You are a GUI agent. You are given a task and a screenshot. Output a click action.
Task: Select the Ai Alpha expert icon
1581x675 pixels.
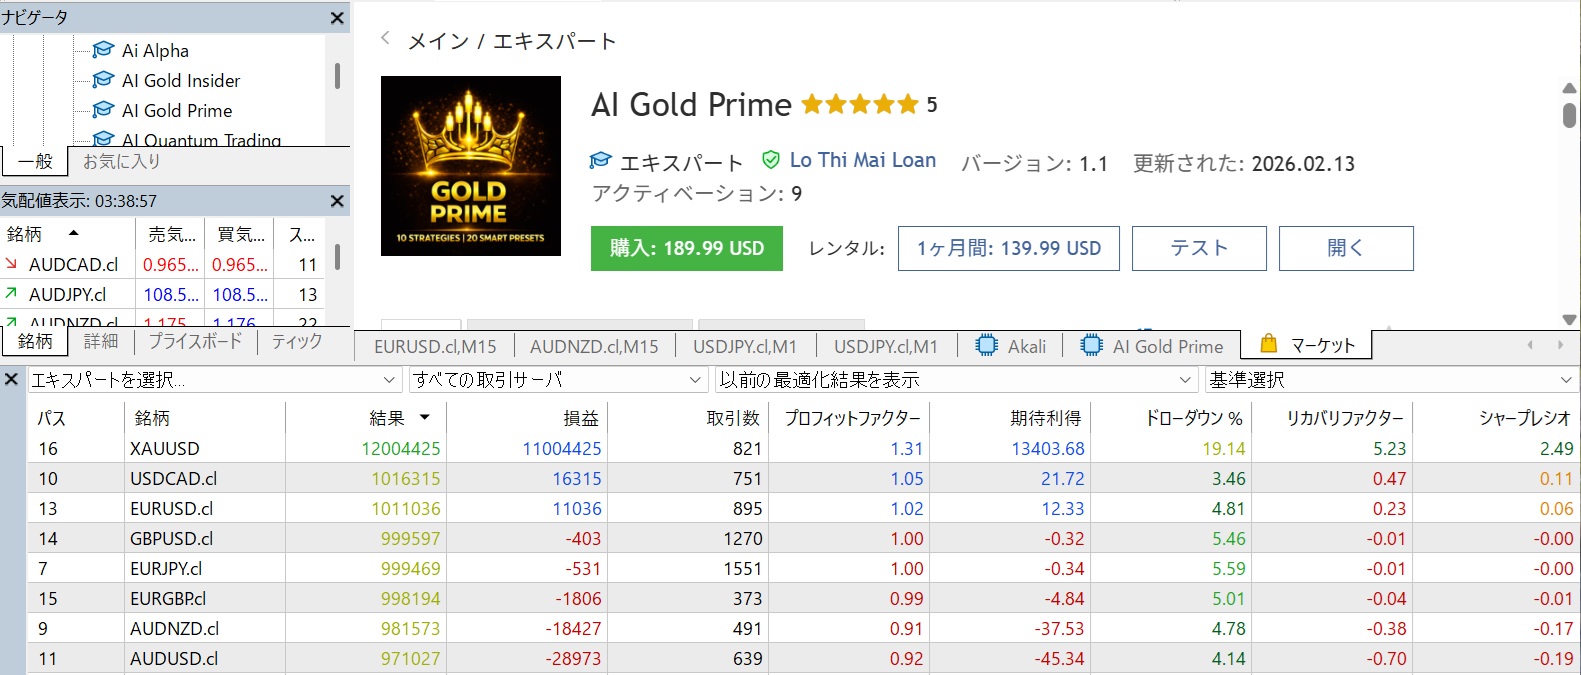point(103,50)
